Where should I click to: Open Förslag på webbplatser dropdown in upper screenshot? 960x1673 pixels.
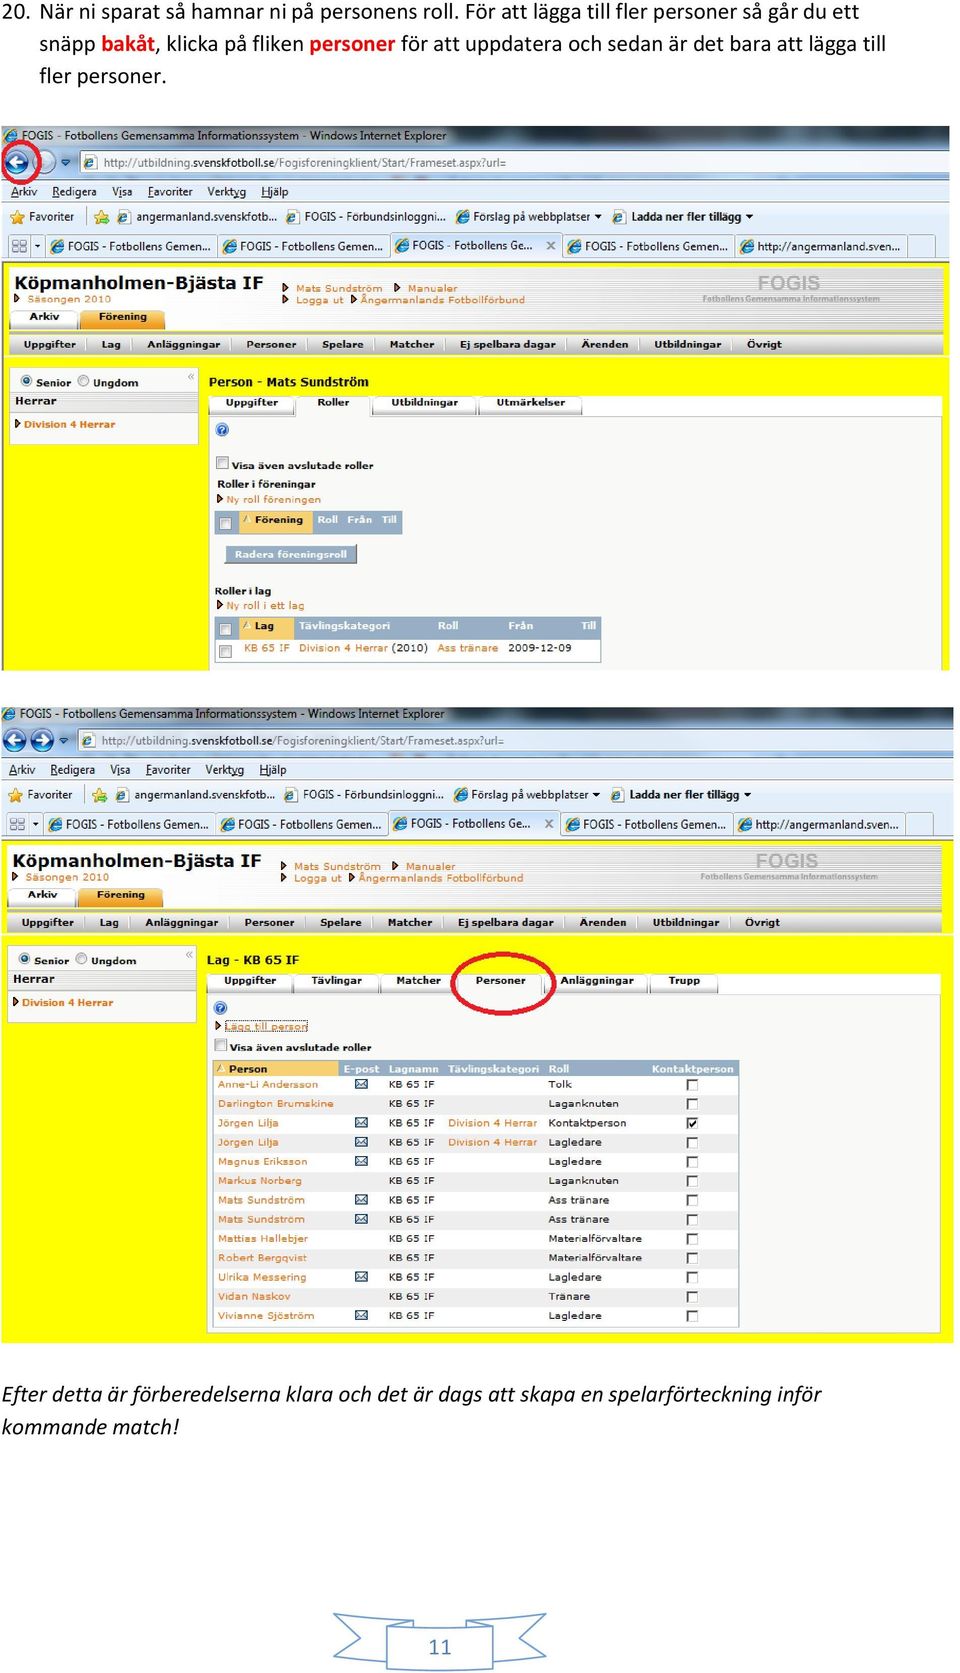598,217
